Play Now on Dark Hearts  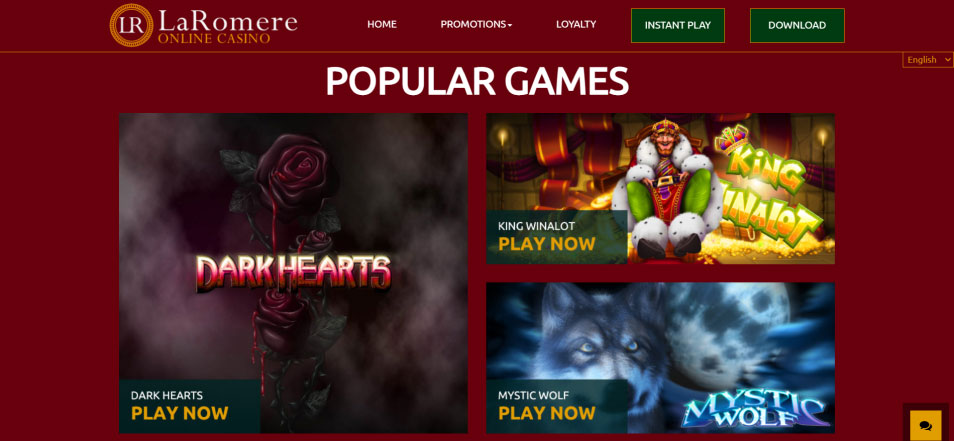[179, 413]
